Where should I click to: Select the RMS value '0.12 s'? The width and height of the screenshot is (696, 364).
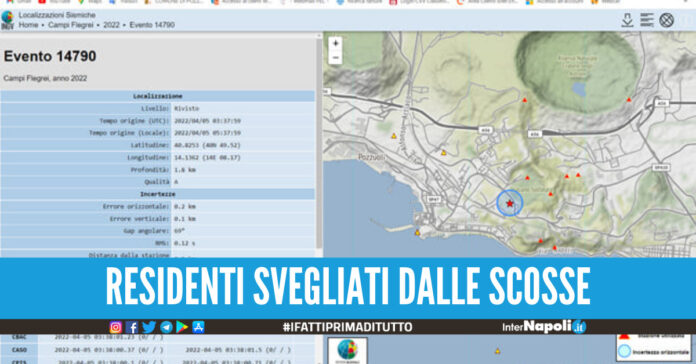tap(185, 243)
